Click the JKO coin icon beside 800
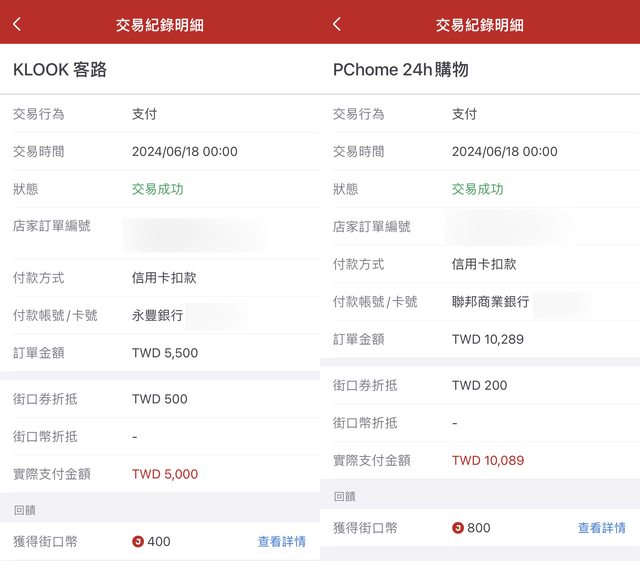 pos(458,528)
